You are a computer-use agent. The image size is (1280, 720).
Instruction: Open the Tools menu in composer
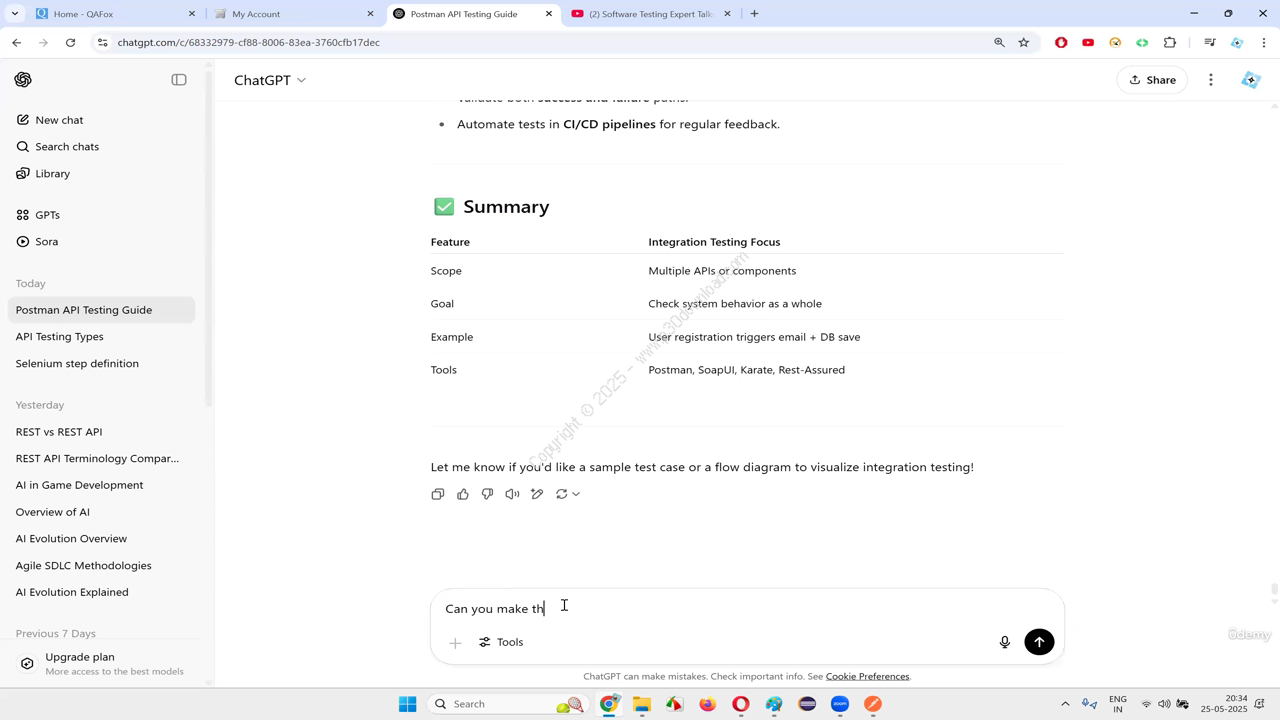(x=501, y=642)
